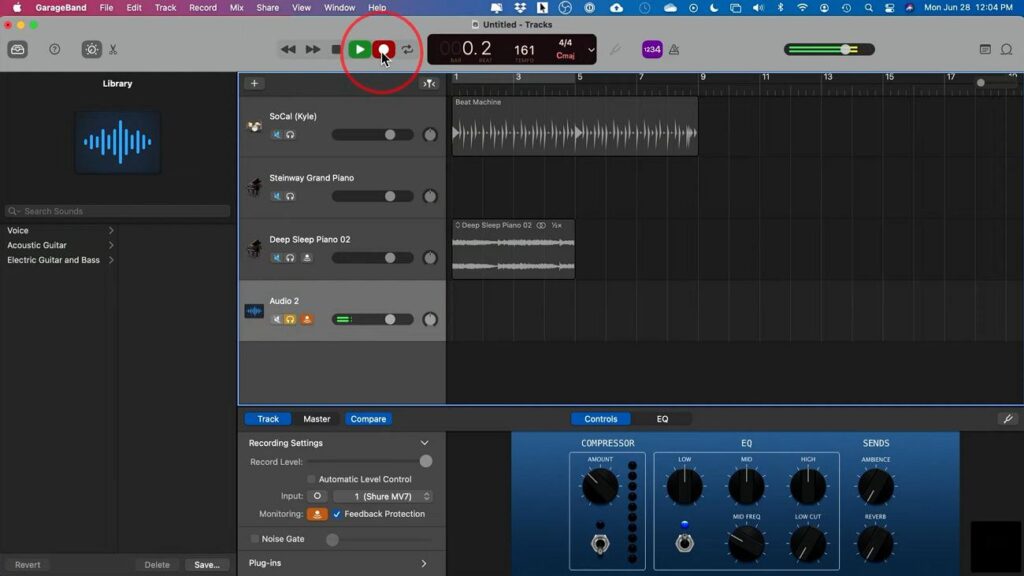Click the Save... button in Library
Viewport: 1024px width, 576px height.
pyautogui.click(x=207, y=565)
